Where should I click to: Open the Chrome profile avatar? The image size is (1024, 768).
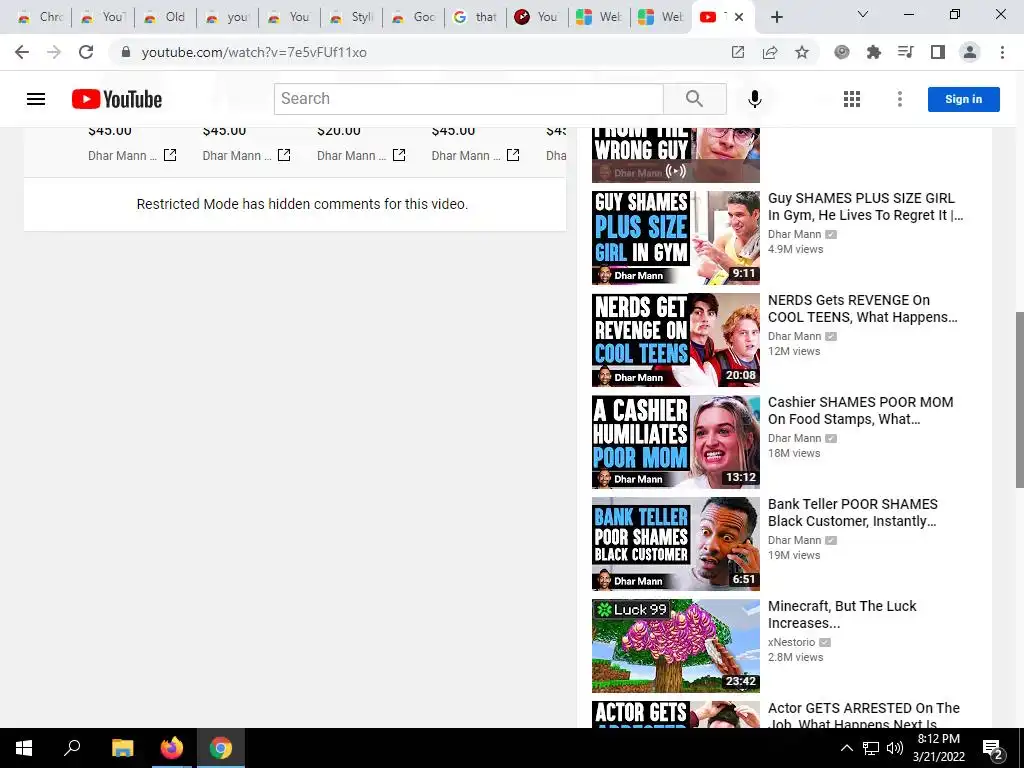click(970, 52)
